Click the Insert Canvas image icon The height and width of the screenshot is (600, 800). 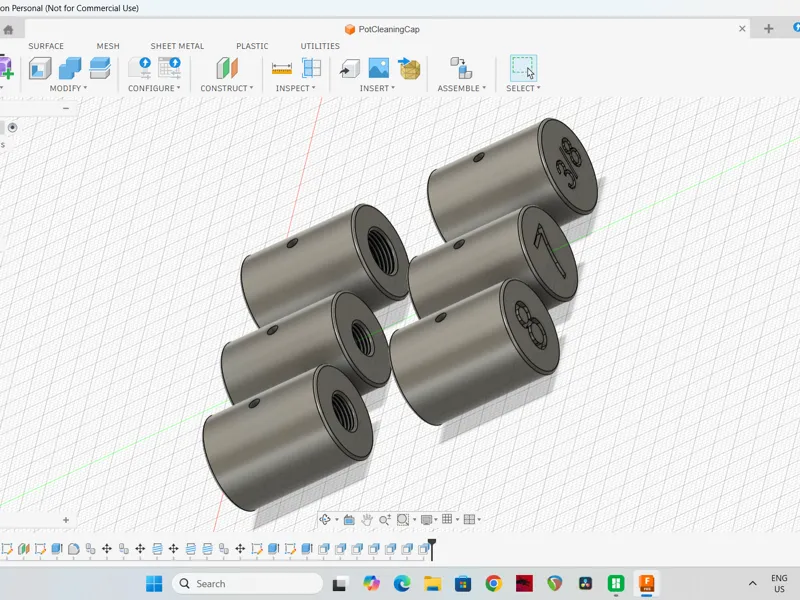[379, 68]
